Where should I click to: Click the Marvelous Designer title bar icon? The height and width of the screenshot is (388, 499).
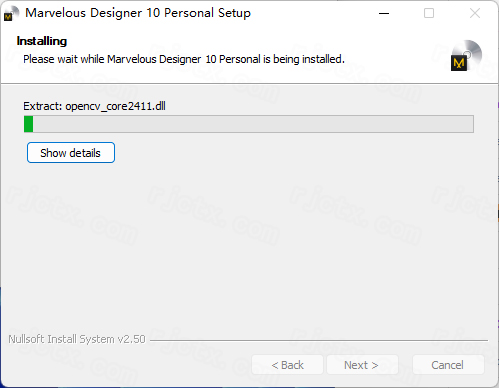[10, 14]
